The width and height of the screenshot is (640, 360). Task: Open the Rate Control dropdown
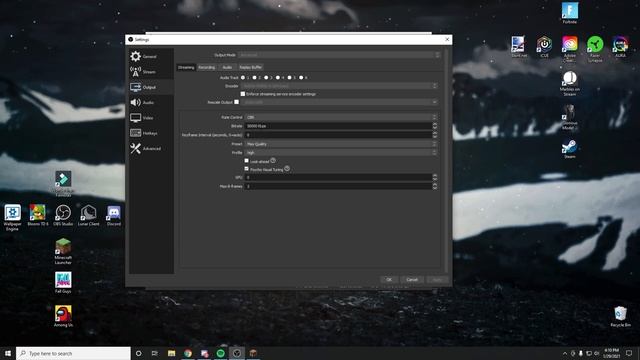tap(341, 117)
